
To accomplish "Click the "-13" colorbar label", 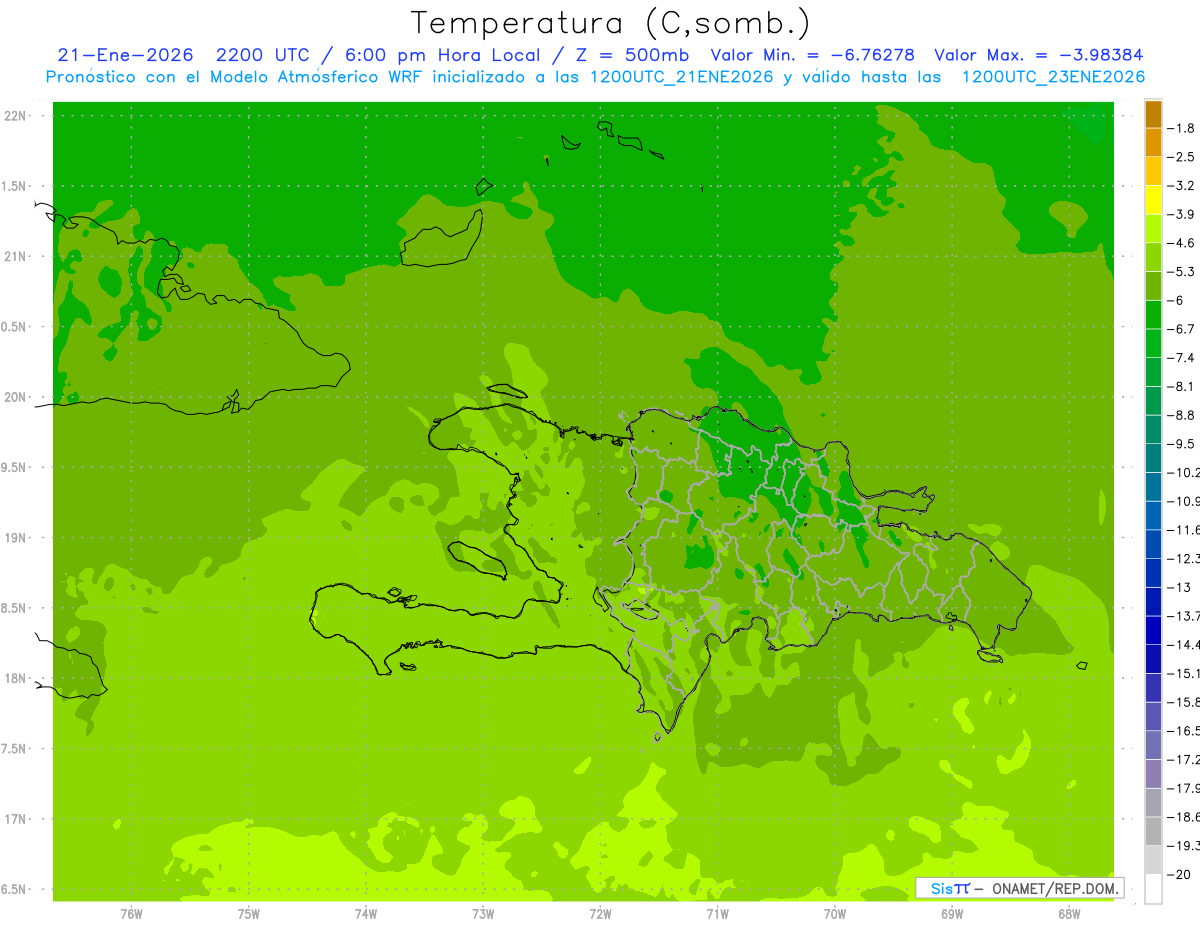I will point(1179,588).
